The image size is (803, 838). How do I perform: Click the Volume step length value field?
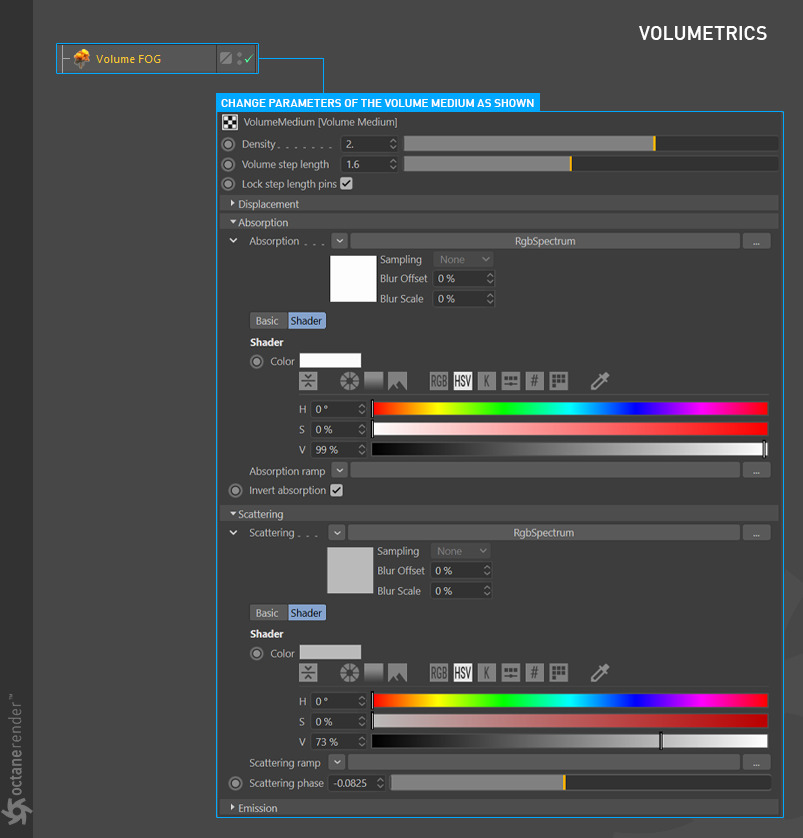(364, 164)
